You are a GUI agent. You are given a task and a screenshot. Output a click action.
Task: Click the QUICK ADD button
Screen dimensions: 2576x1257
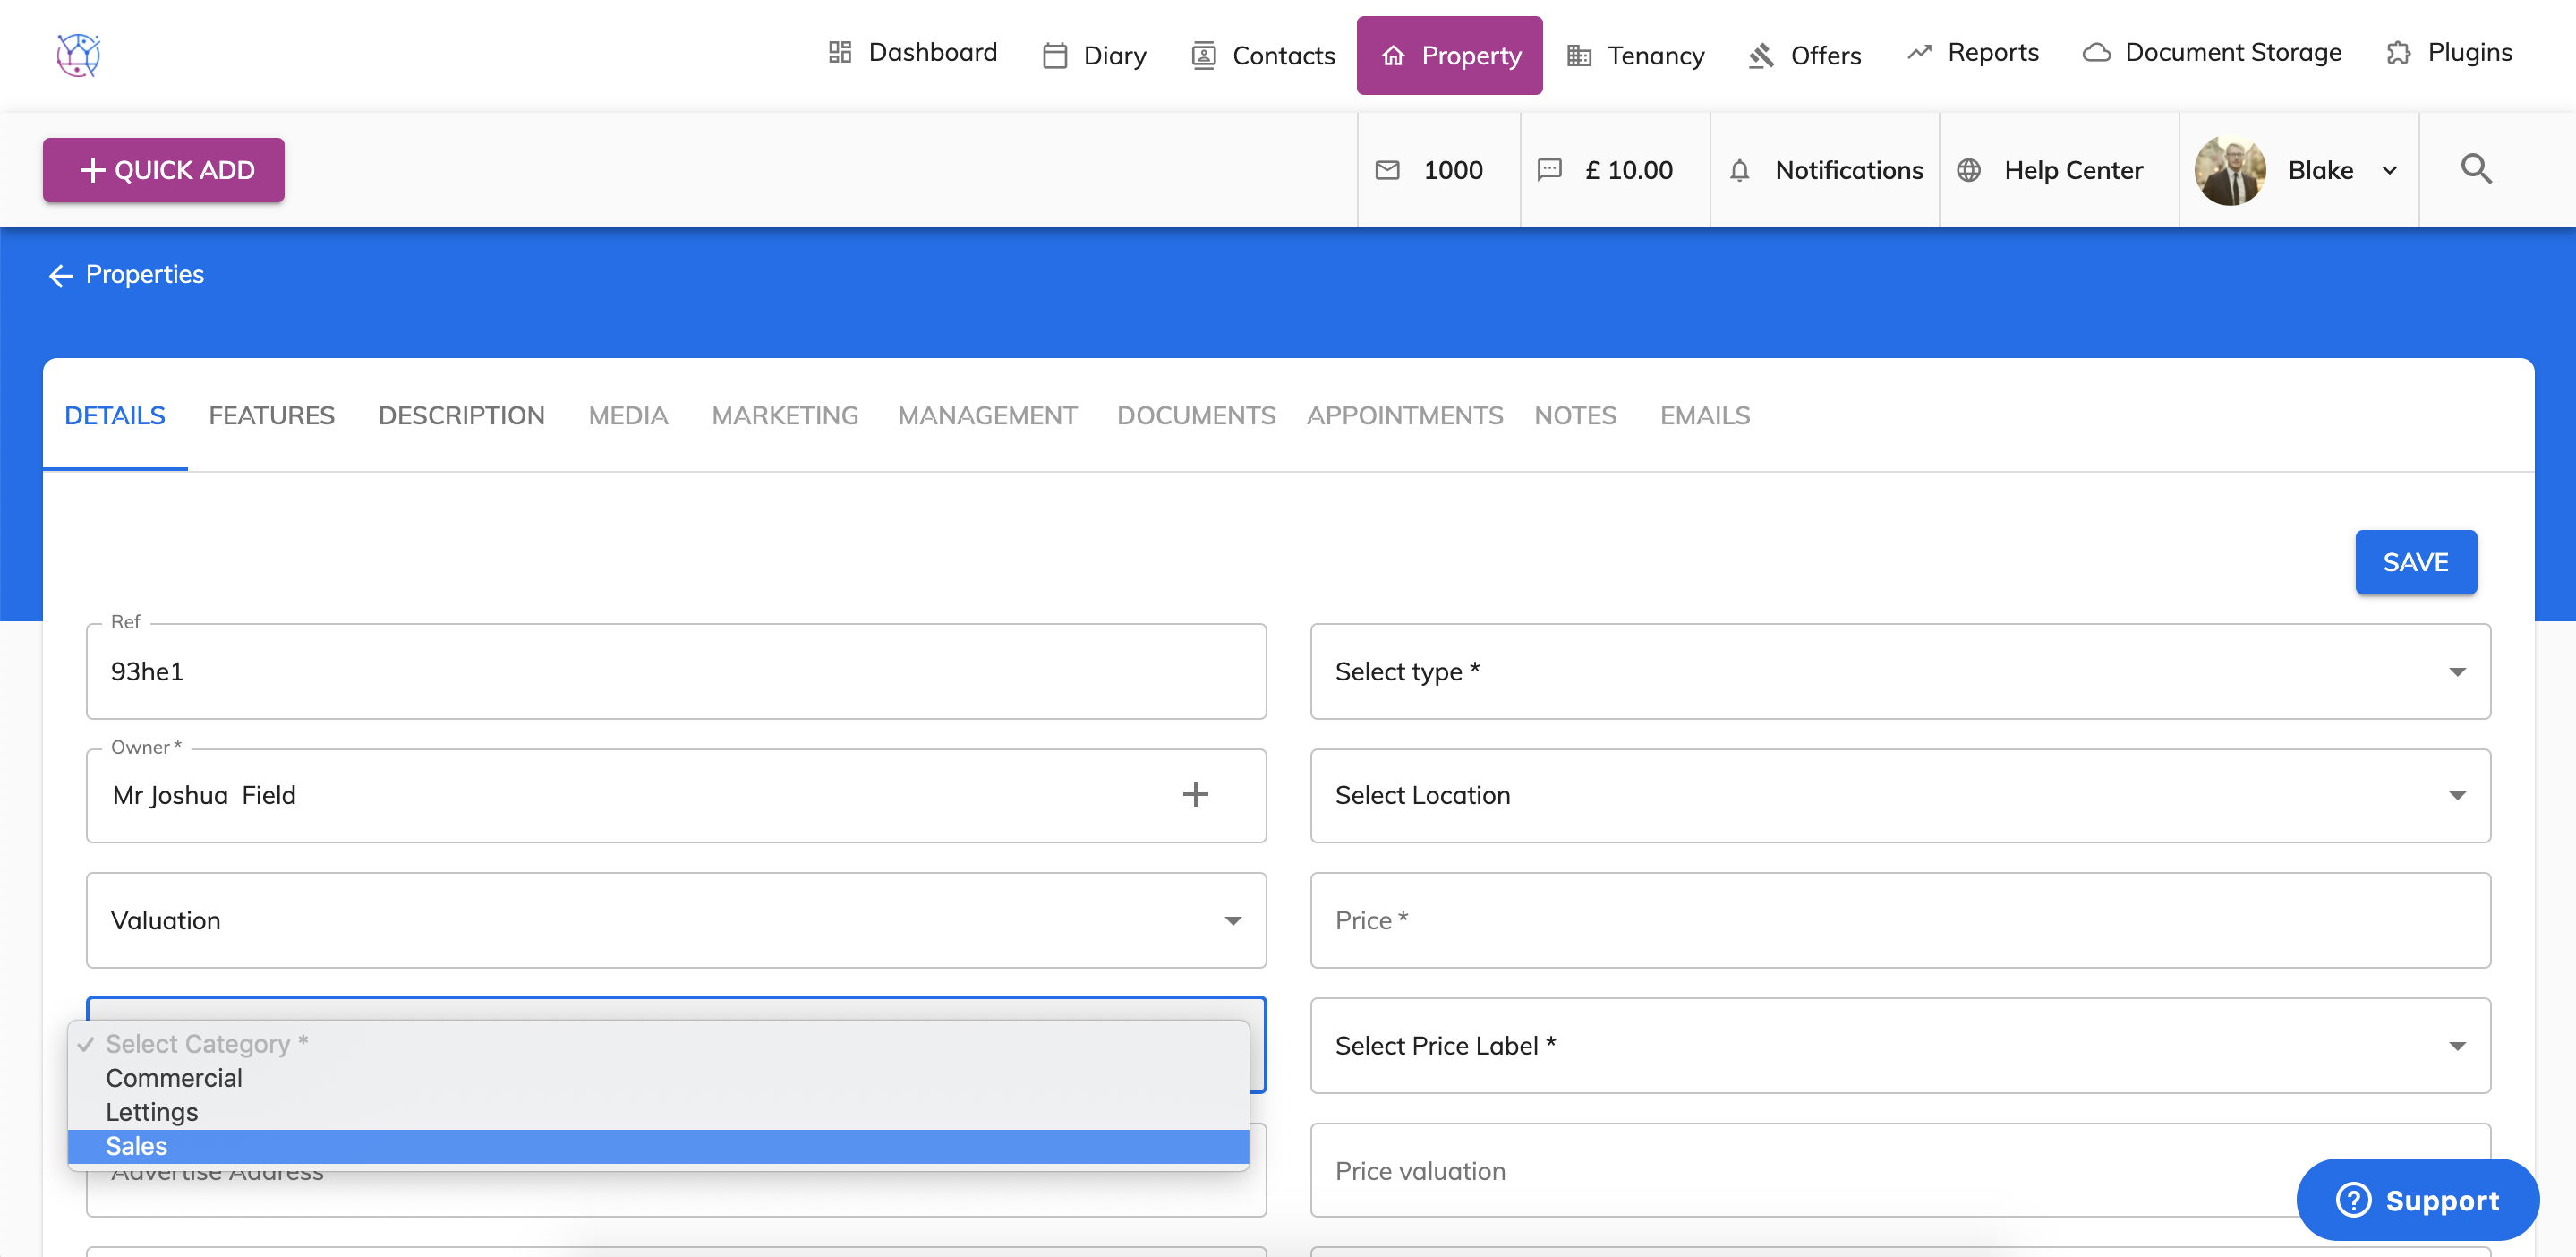point(164,170)
